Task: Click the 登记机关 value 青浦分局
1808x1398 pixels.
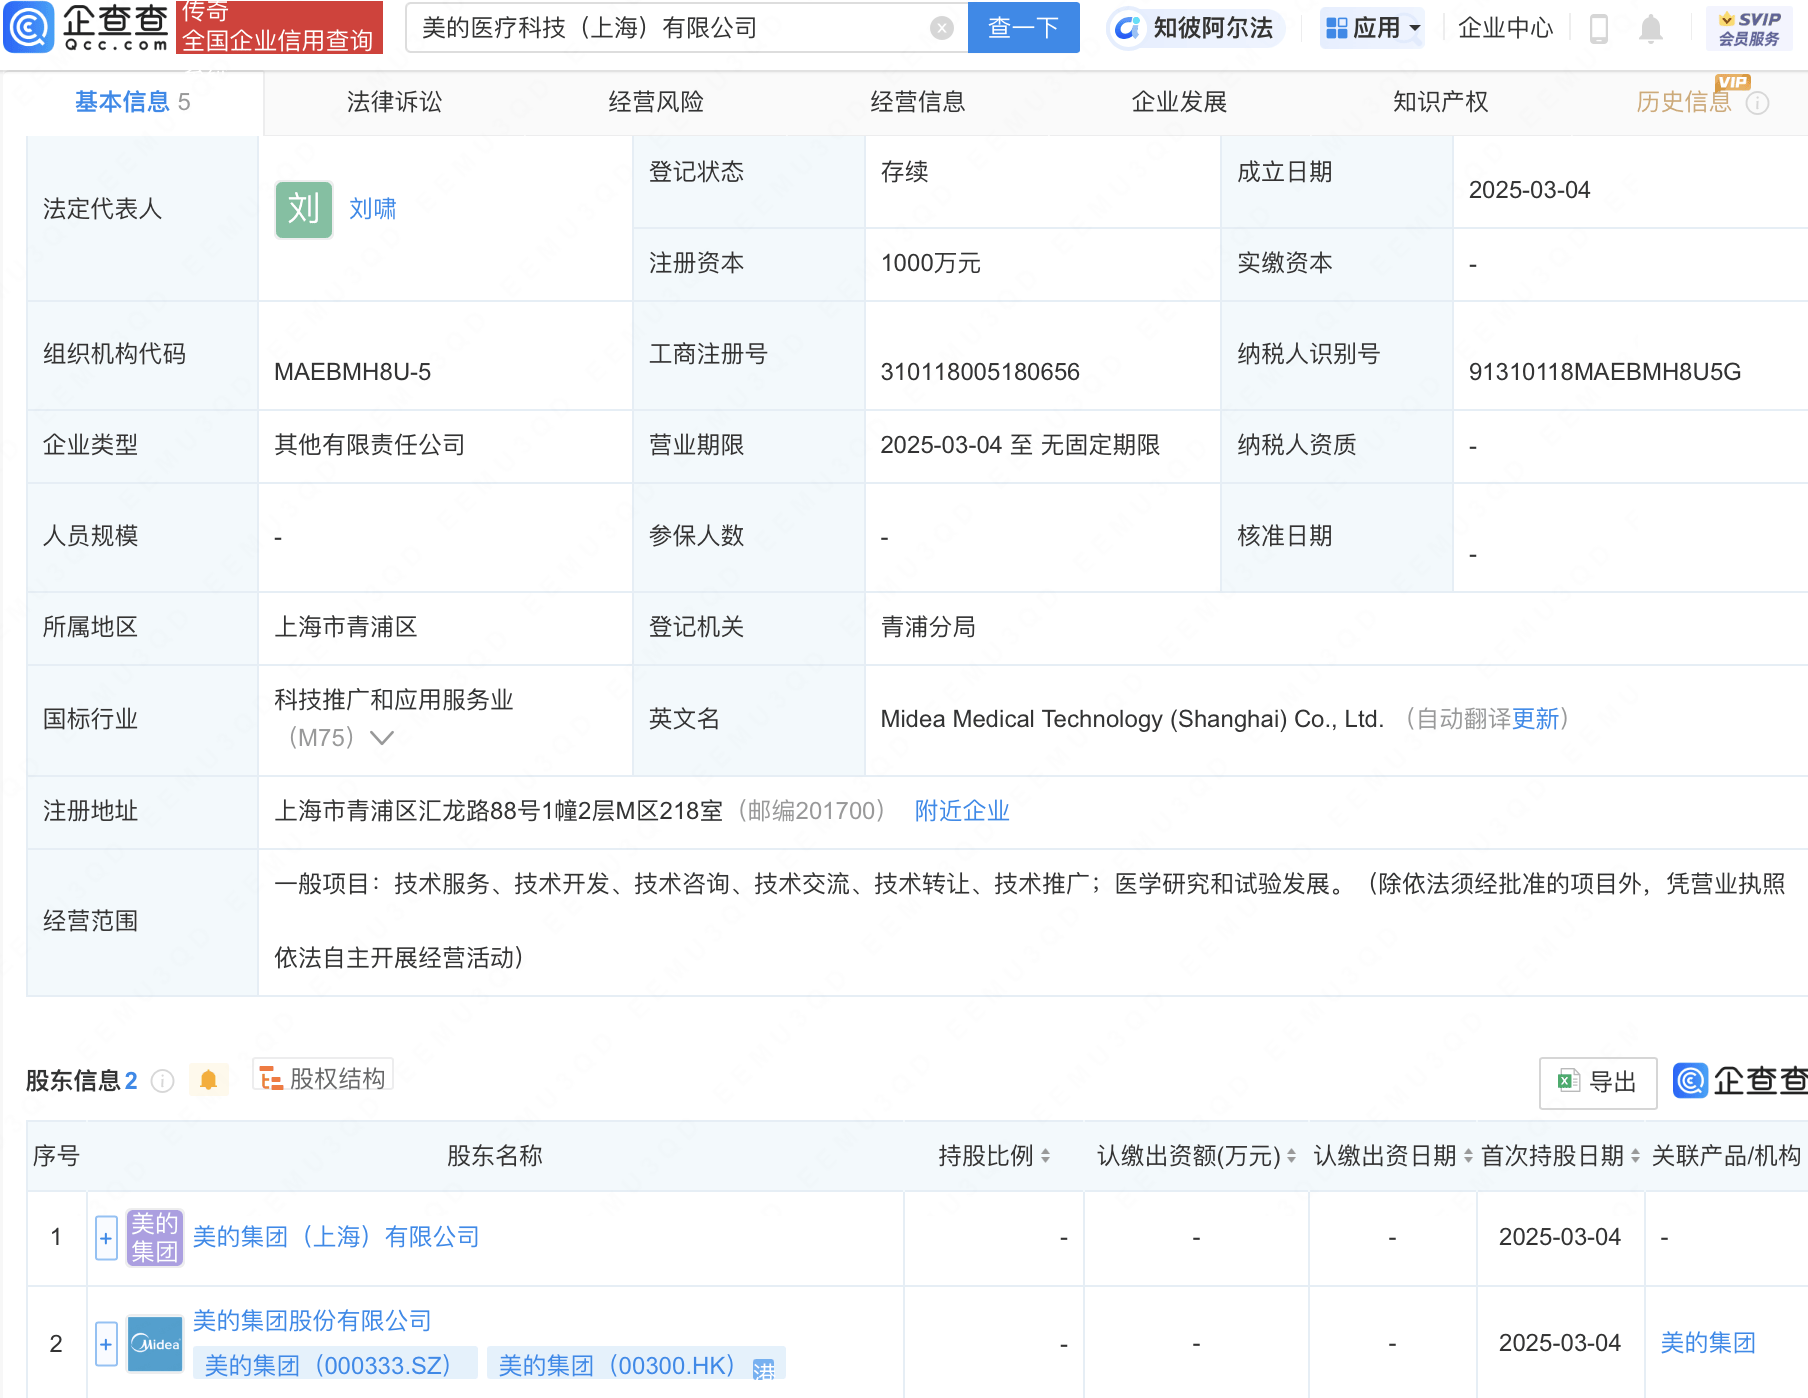Action: (x=928, y=627)
